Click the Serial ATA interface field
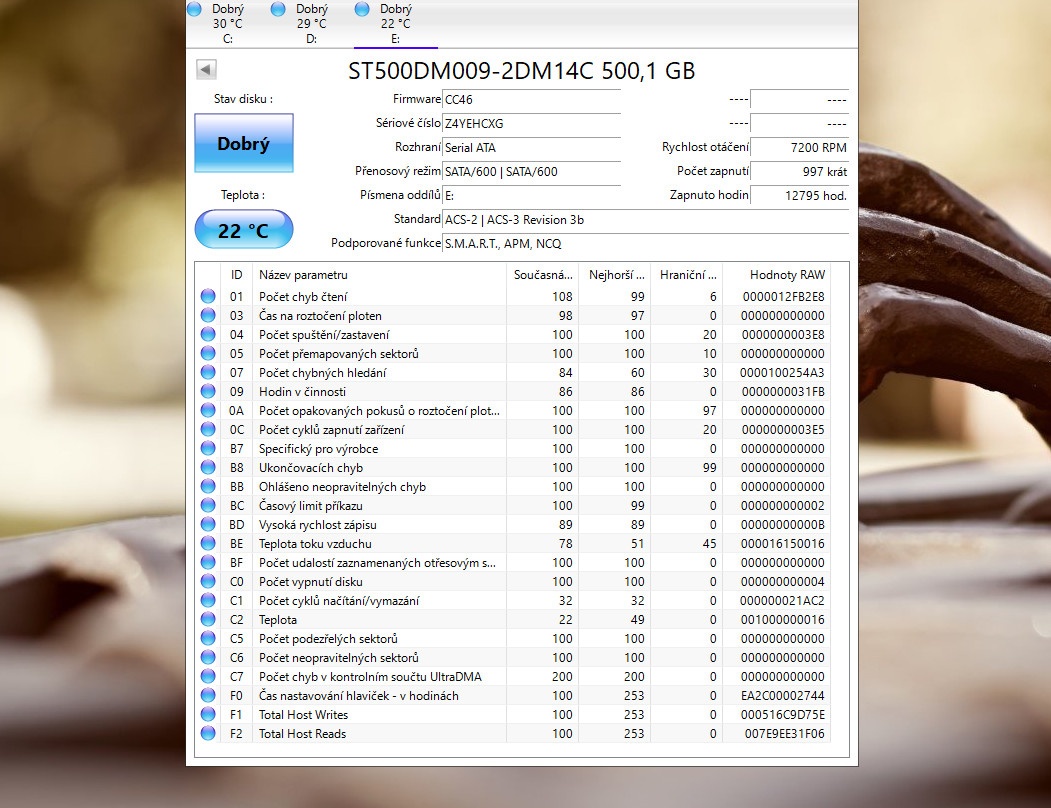 tap(532, 148)
